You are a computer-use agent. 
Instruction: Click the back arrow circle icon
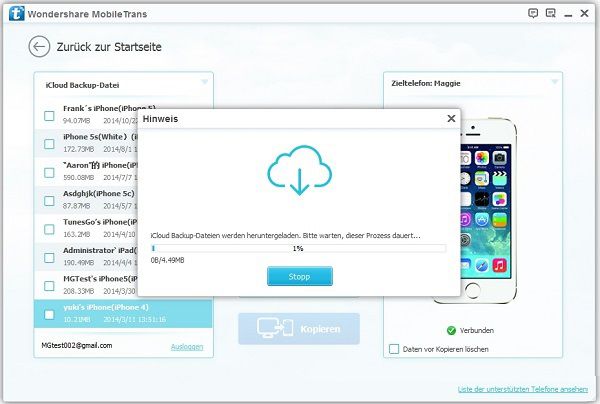[39, 47]
